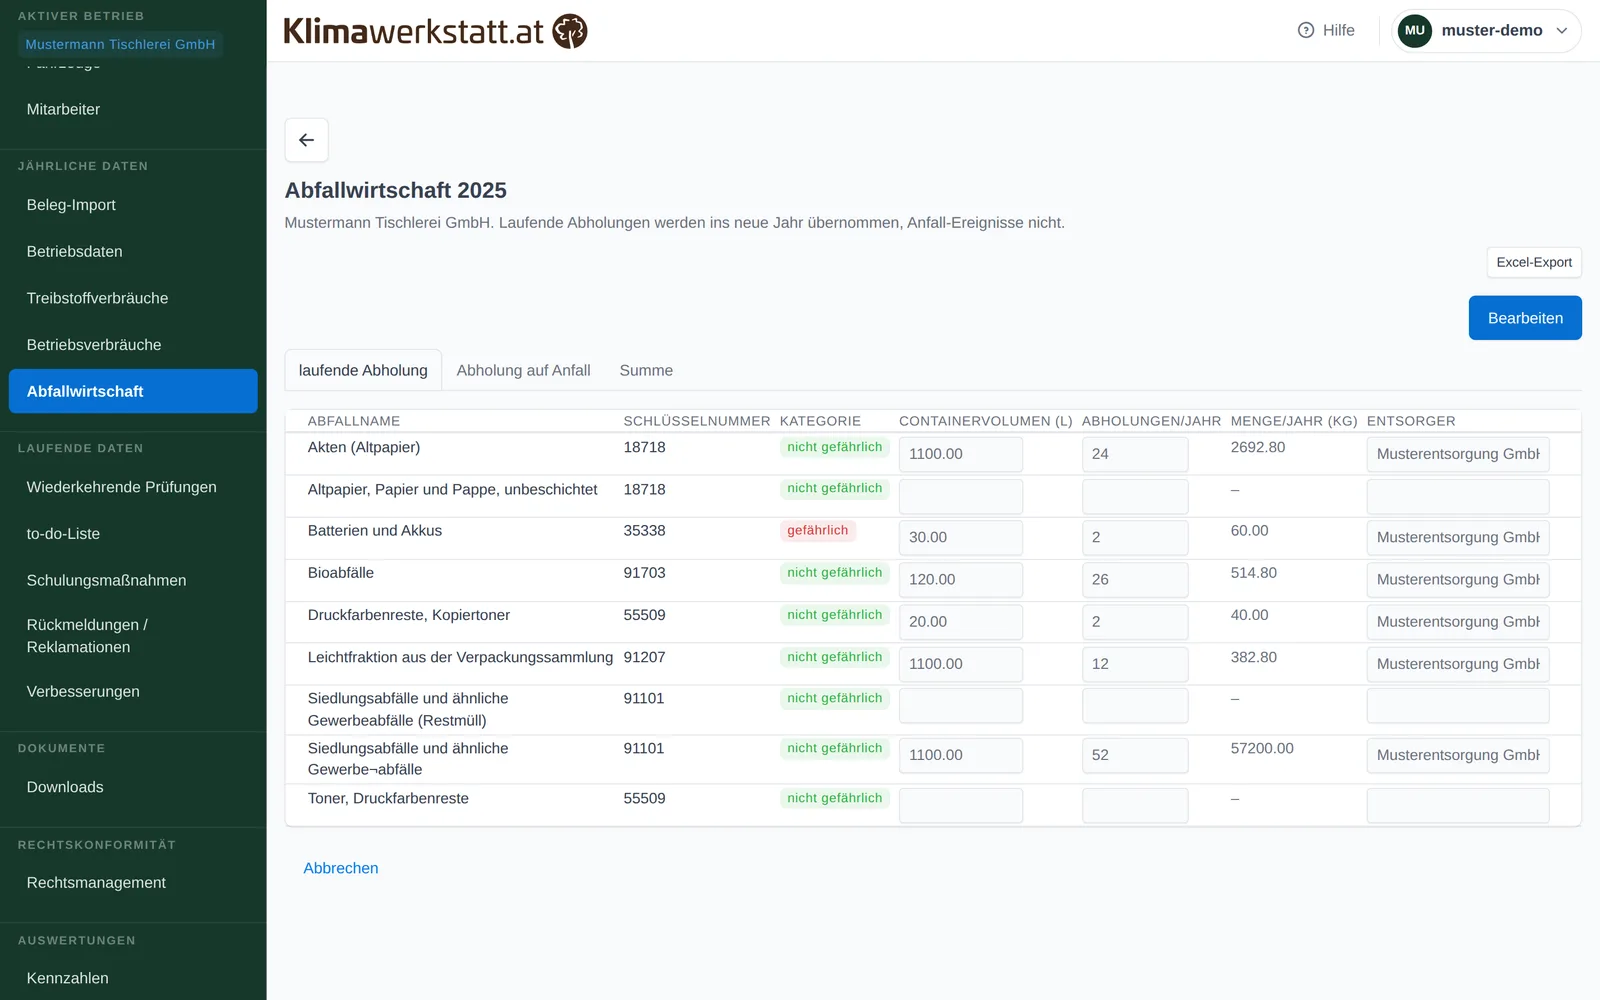The width and height of the screenshot is (1600, 1000).
Task: Click Containervolumen field for Akten (Altpapier)
Action: click(x=960, y=454)
